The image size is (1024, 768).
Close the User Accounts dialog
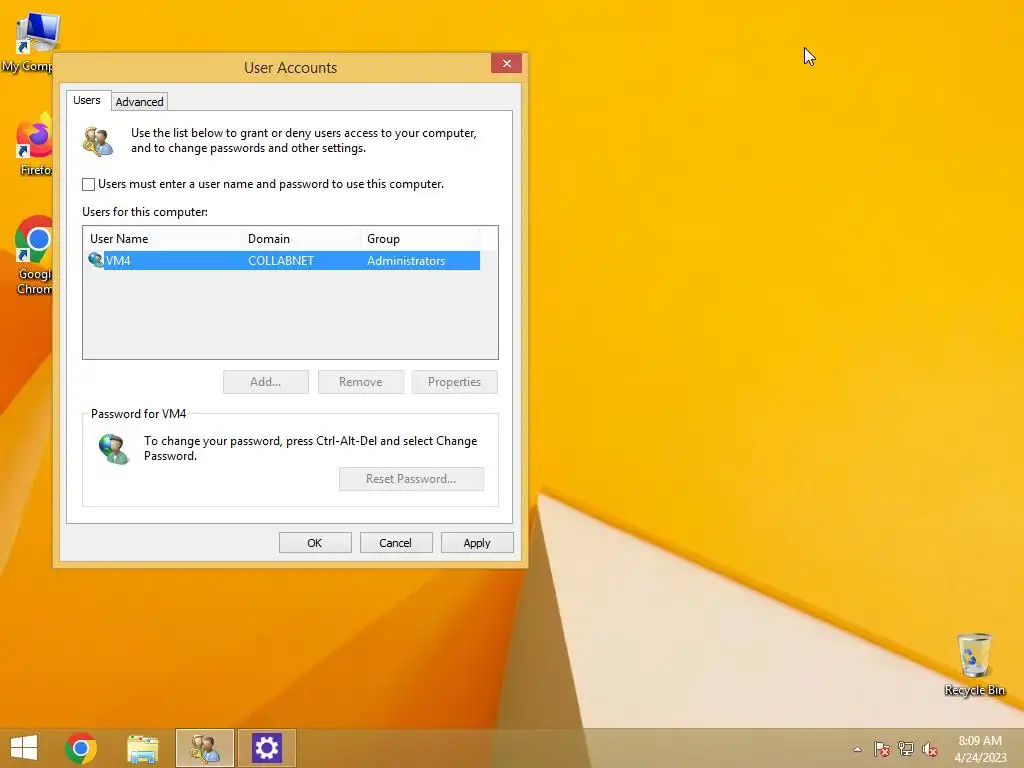click(x=507, y=63)
